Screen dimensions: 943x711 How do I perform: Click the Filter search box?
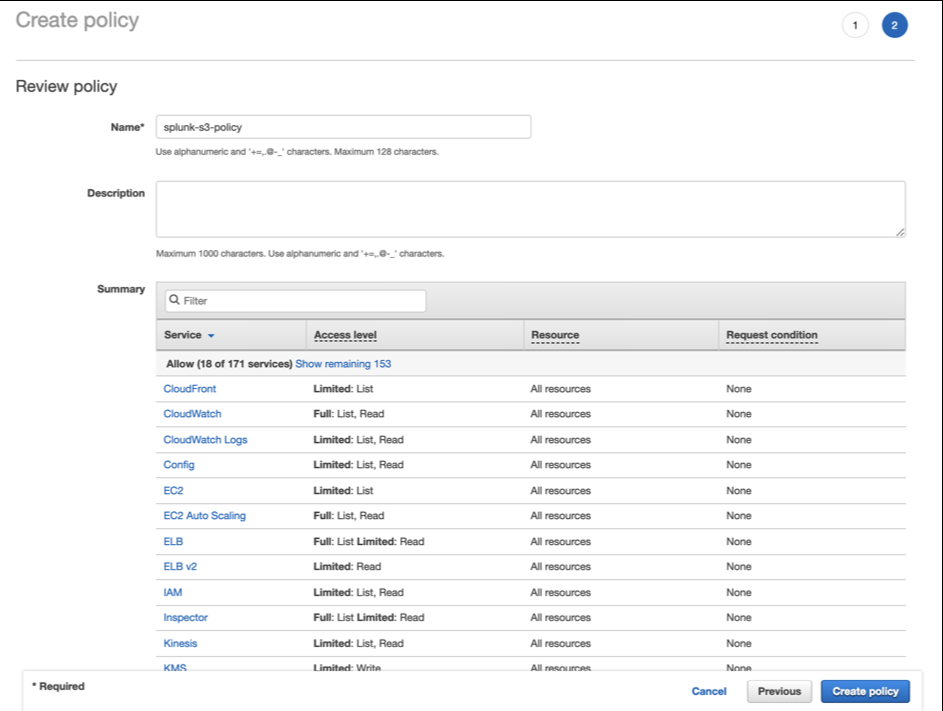pos(295,301)
